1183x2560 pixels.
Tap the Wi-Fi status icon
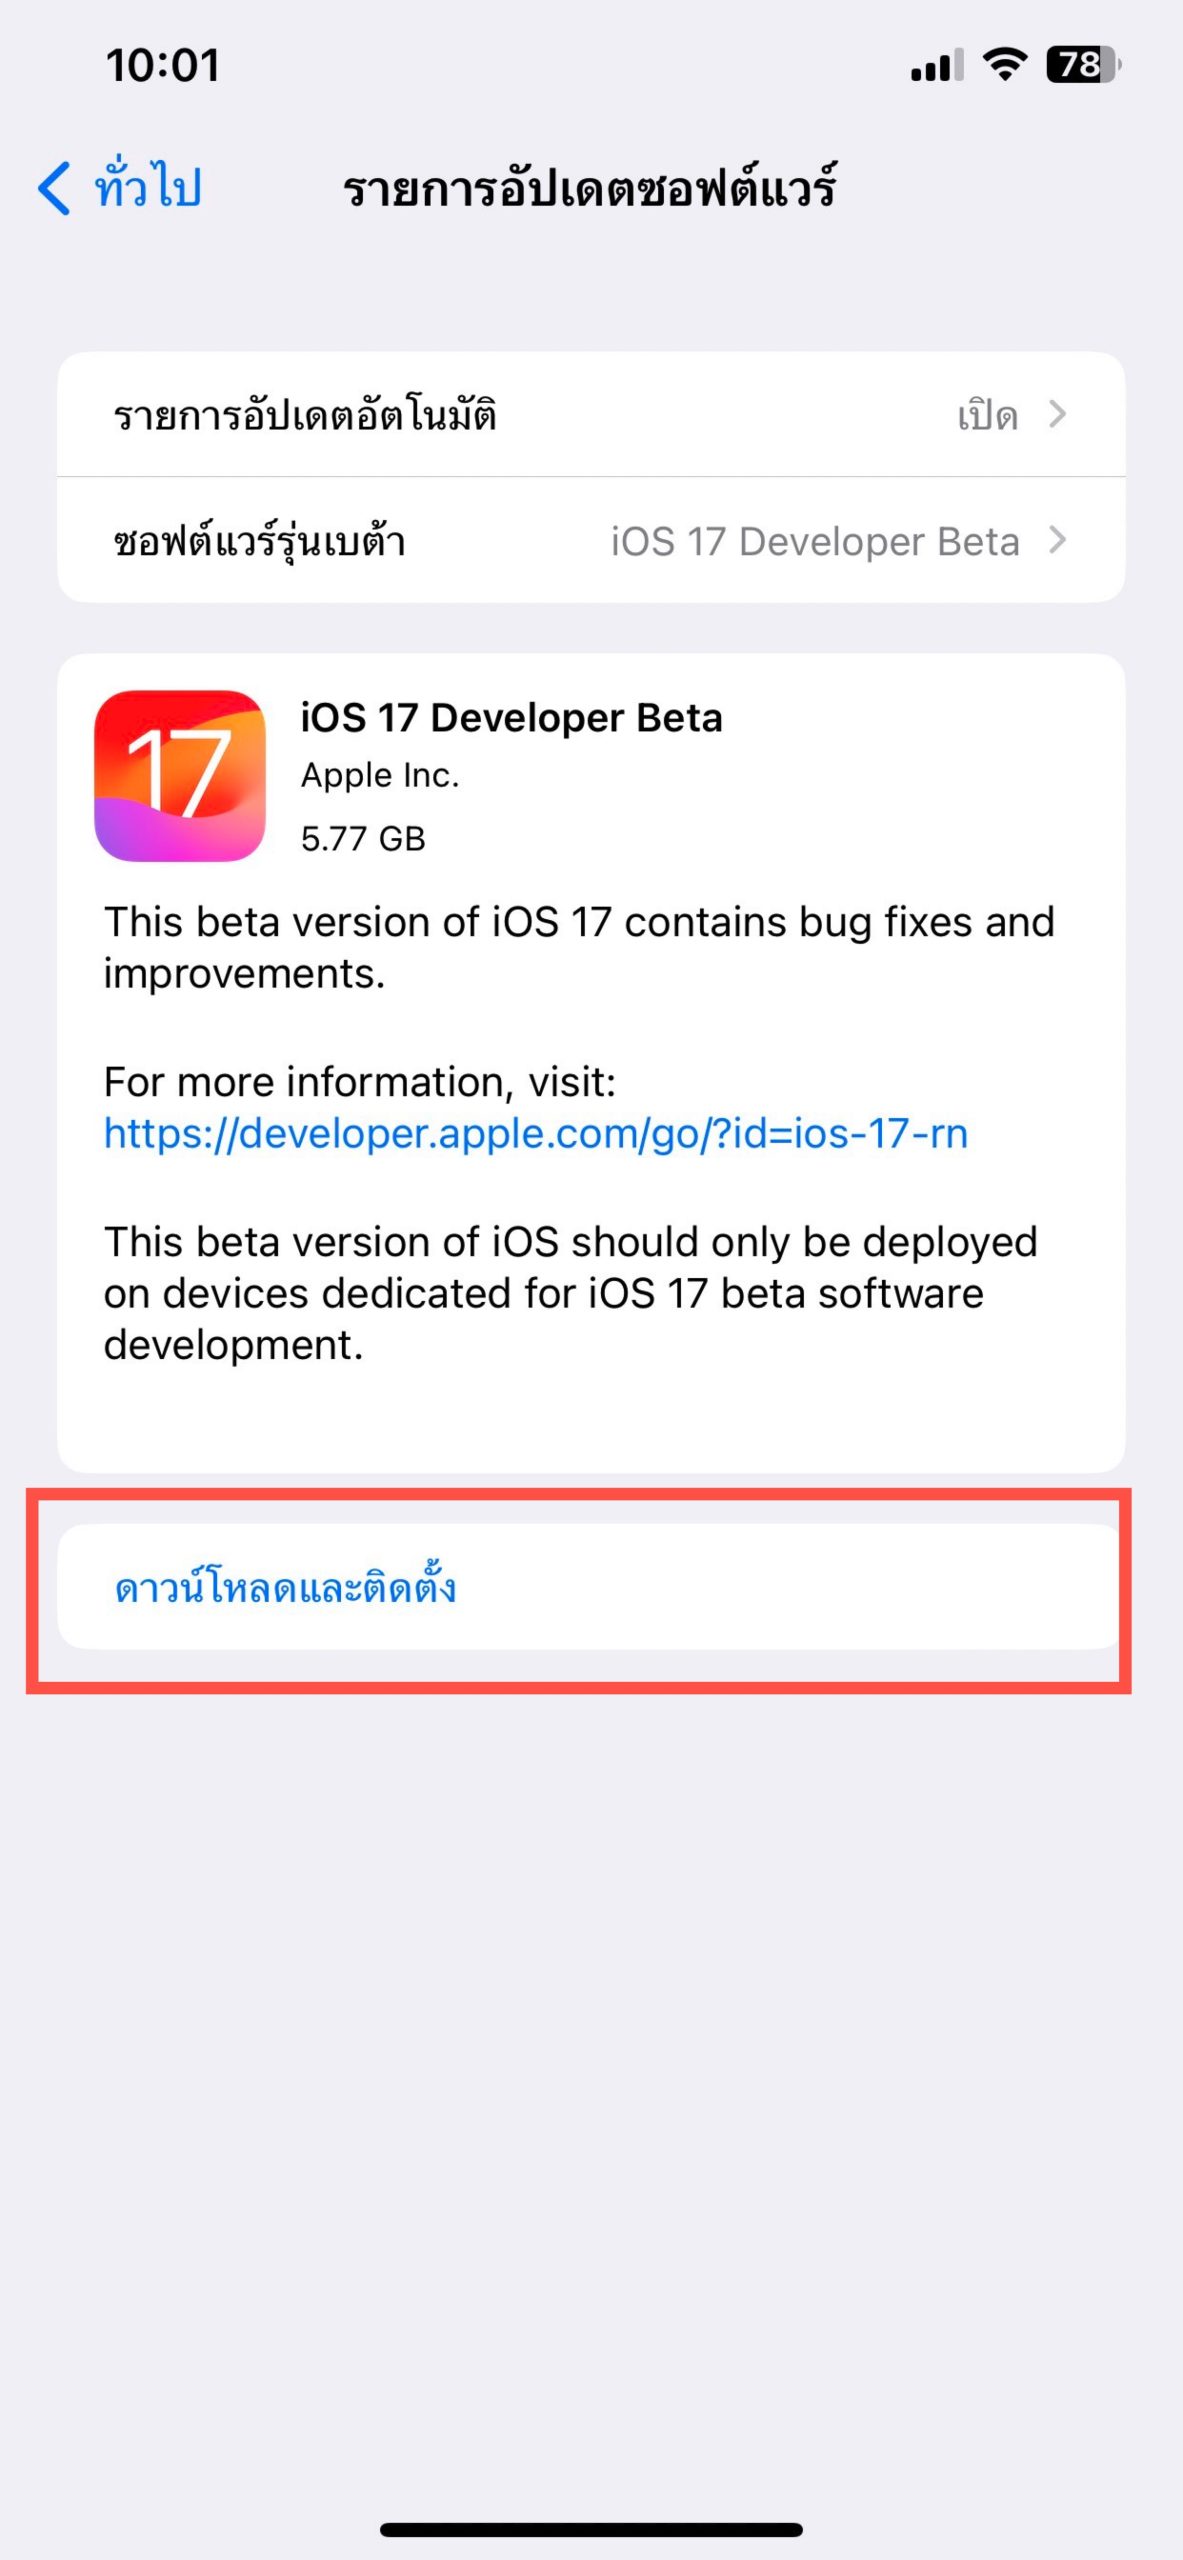pos(1004,65)
